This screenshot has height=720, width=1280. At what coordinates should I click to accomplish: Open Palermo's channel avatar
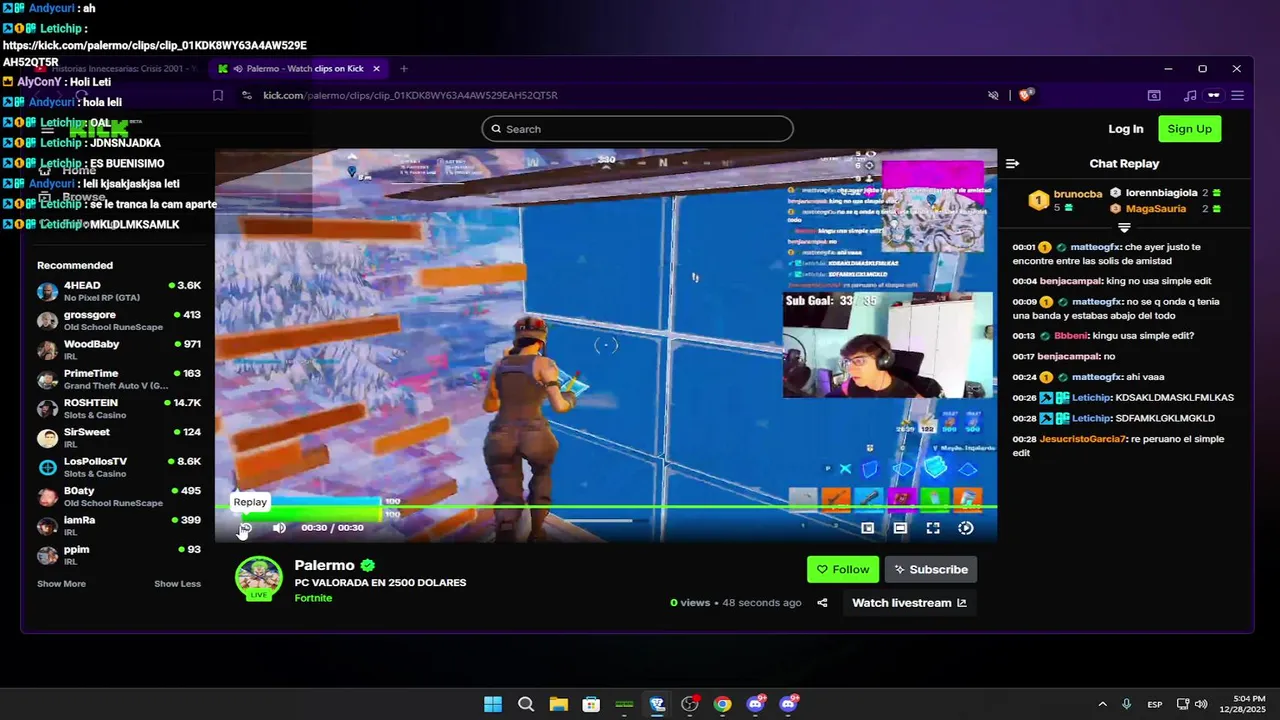[x=259, y=580]
